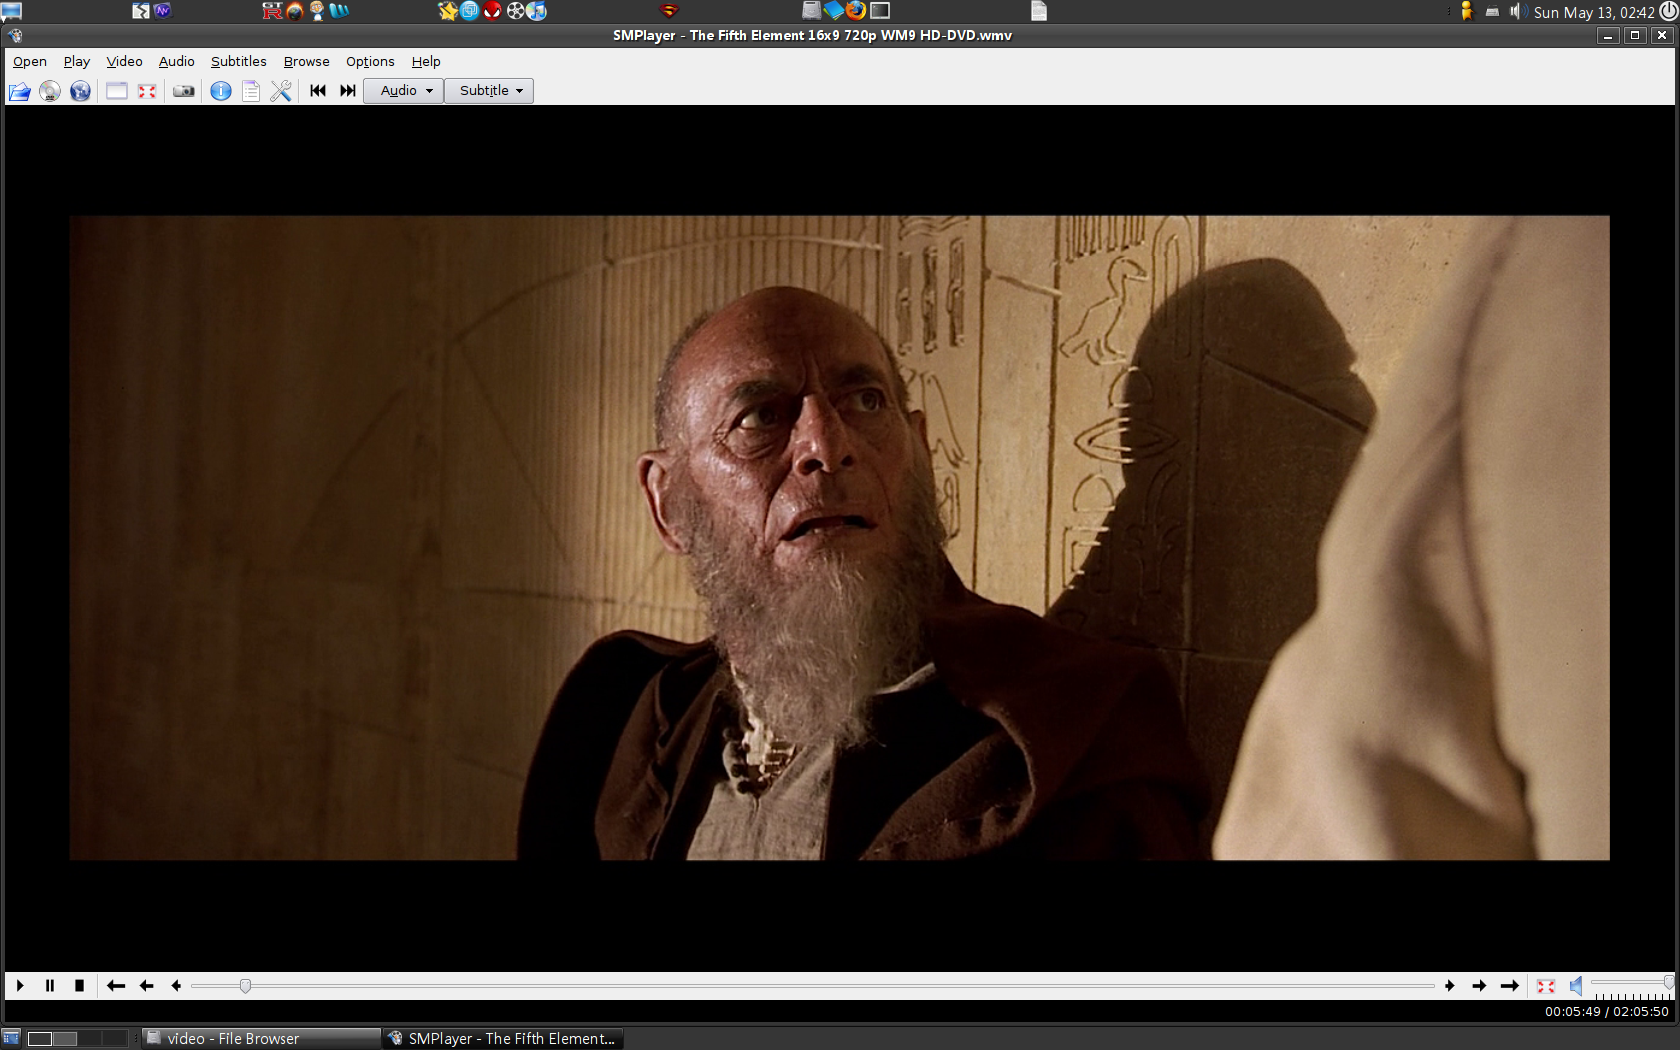Toggle fullscreen in the bottom control bar

tap(1546, 986)
